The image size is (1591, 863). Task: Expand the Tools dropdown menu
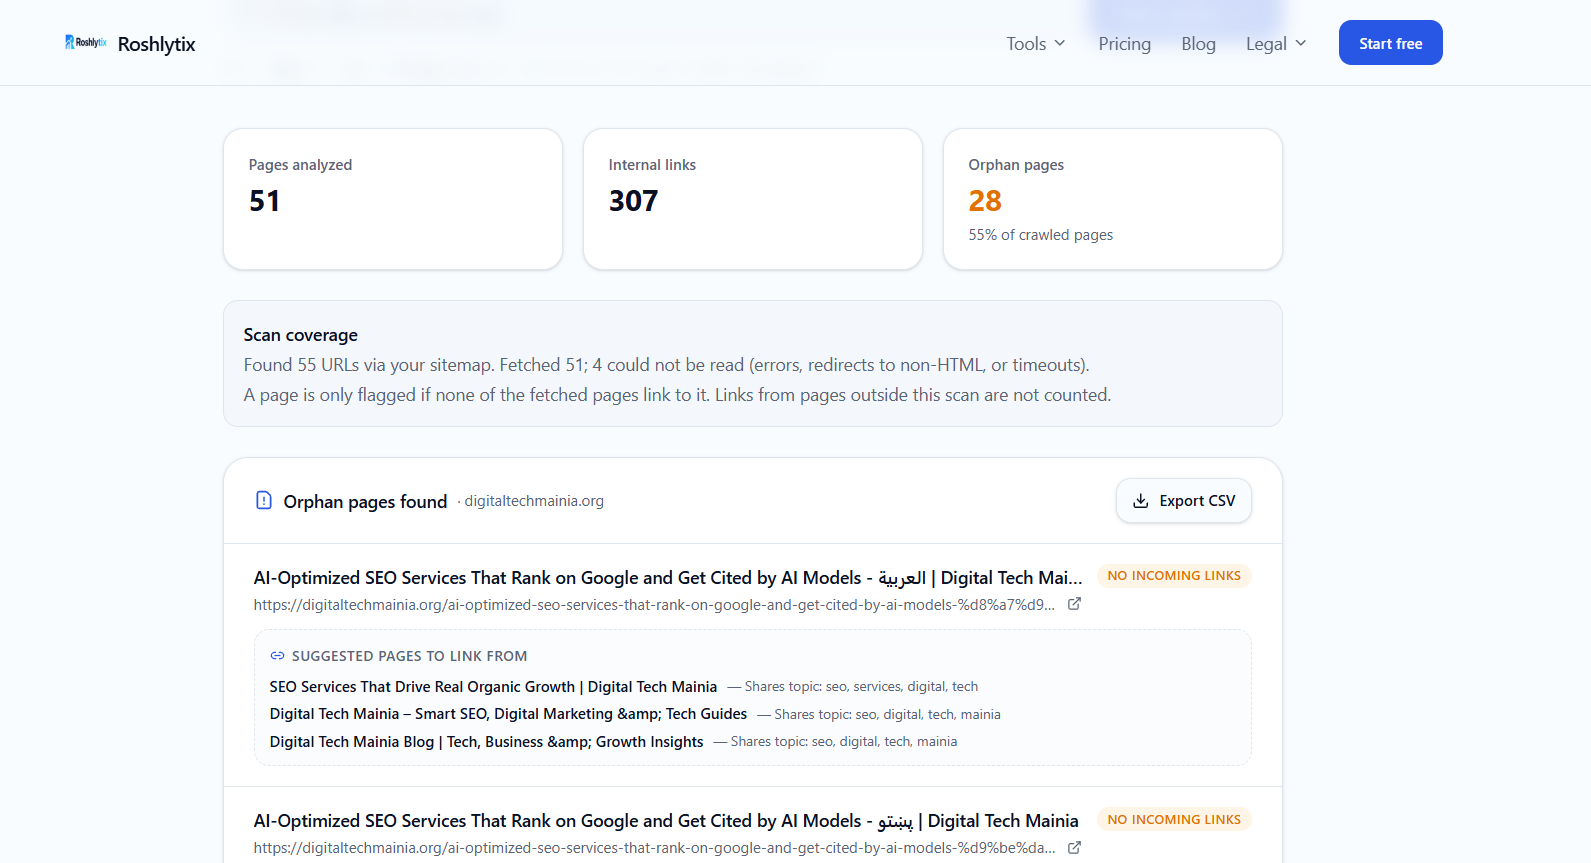1036,43
